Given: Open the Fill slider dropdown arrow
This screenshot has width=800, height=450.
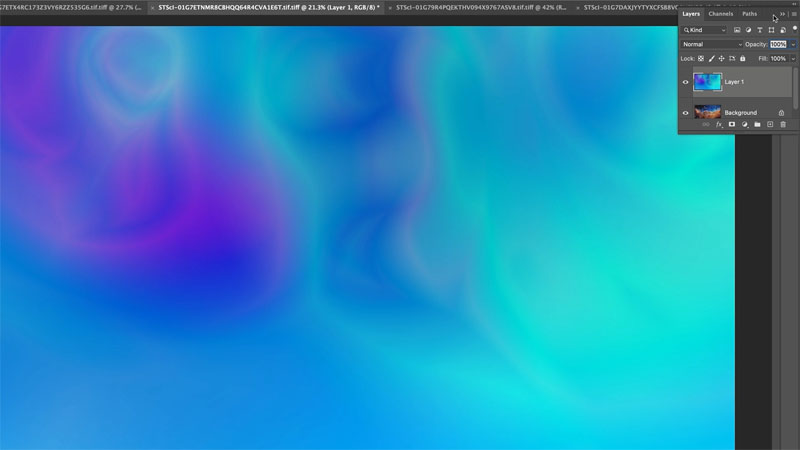Looking at the screenshot, I should pos(793,59).
